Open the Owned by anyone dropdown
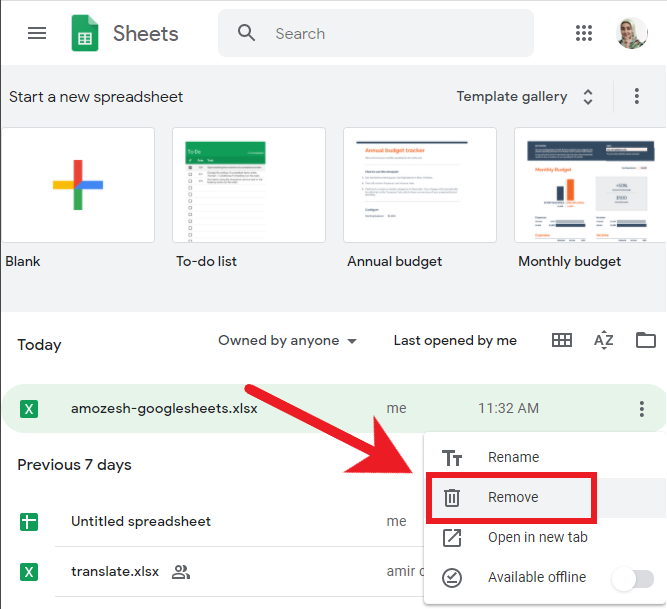The height and width of the screenshot is (609, 667). [x=288, y=341]
